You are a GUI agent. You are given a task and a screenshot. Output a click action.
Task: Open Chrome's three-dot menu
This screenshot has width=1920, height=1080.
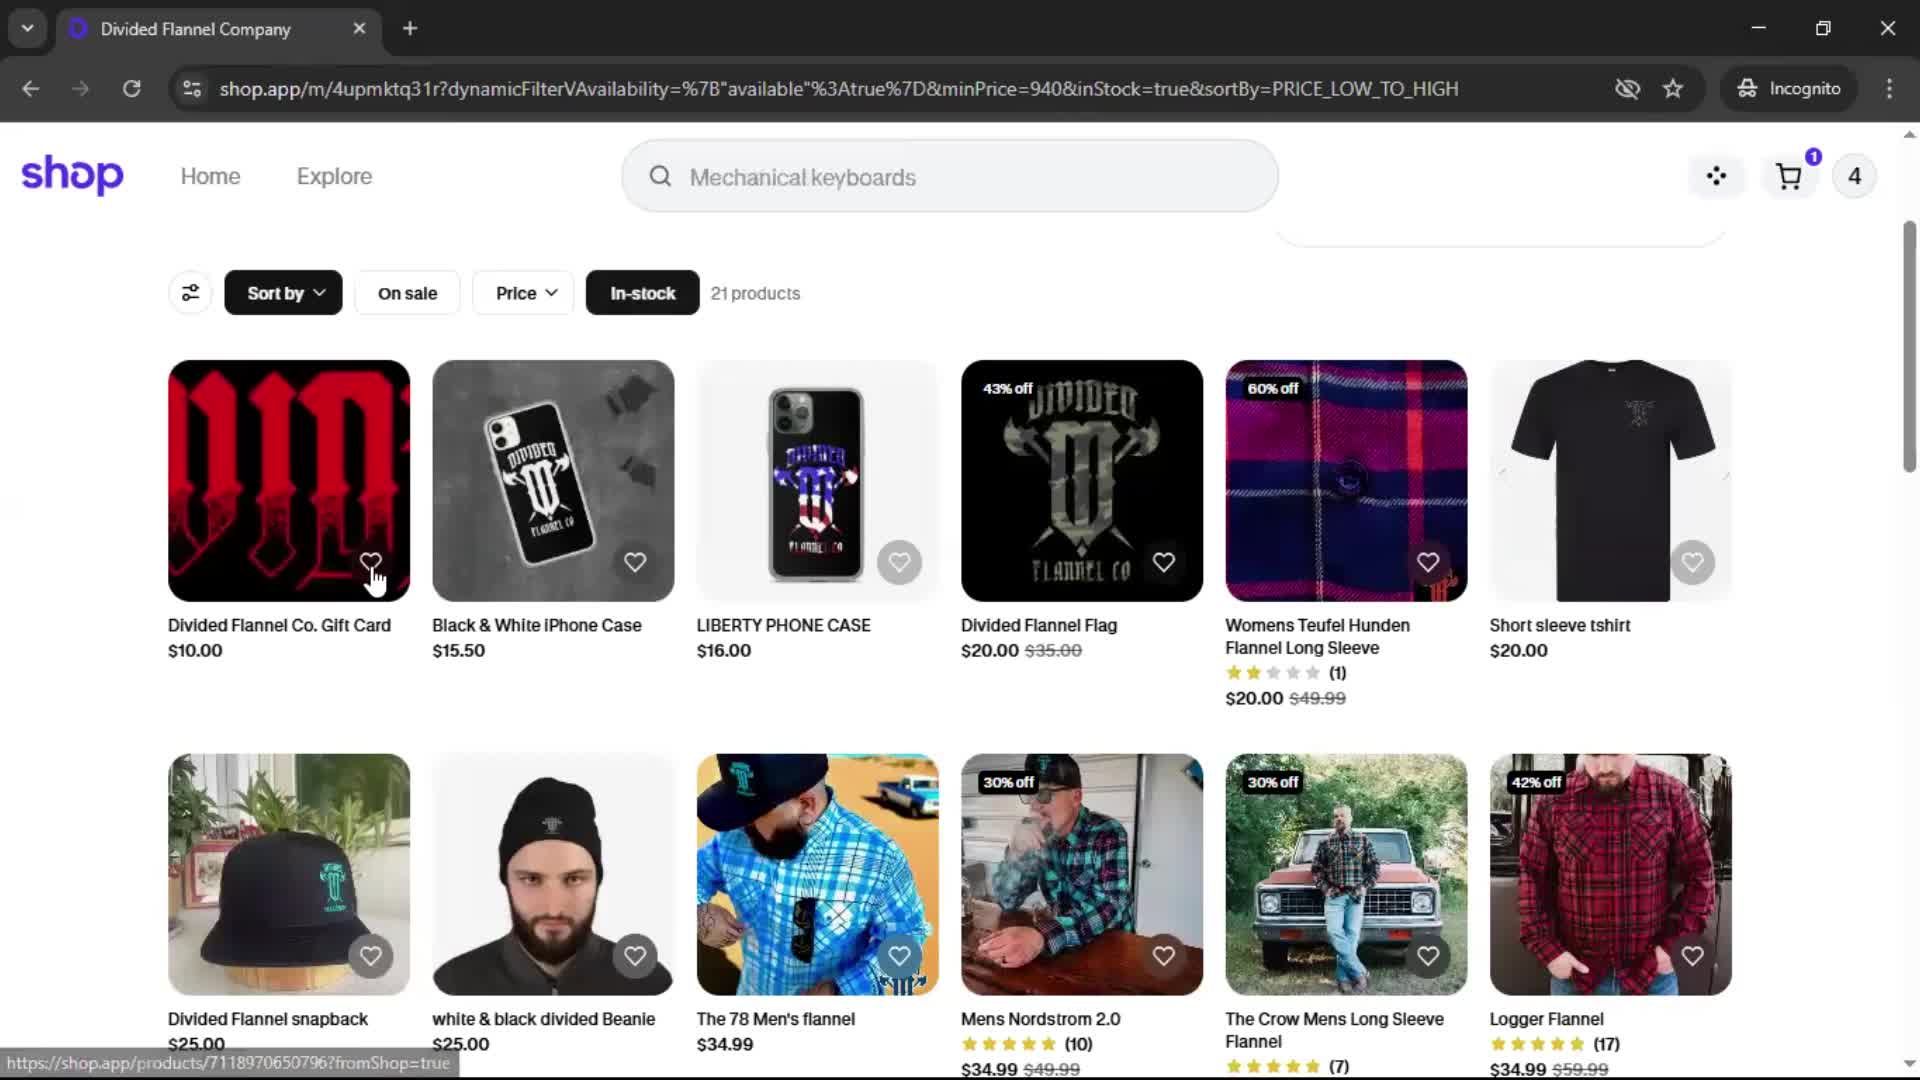pyautogui.click(x=1889, y=89)
